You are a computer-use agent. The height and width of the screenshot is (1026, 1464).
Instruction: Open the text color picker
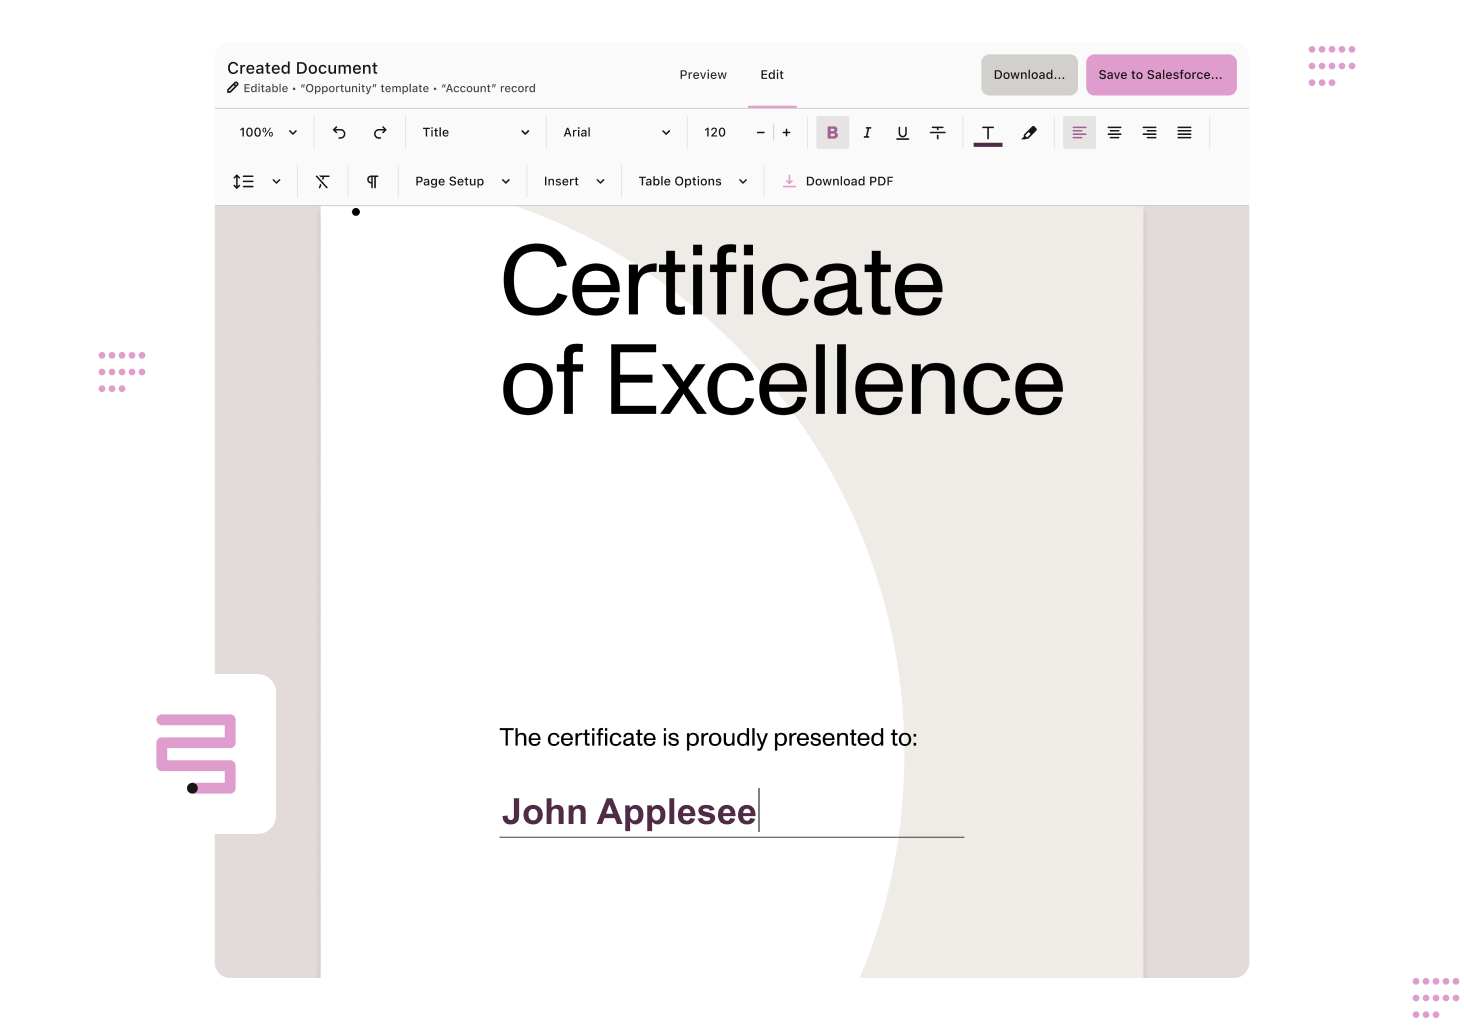click(988, 133)
